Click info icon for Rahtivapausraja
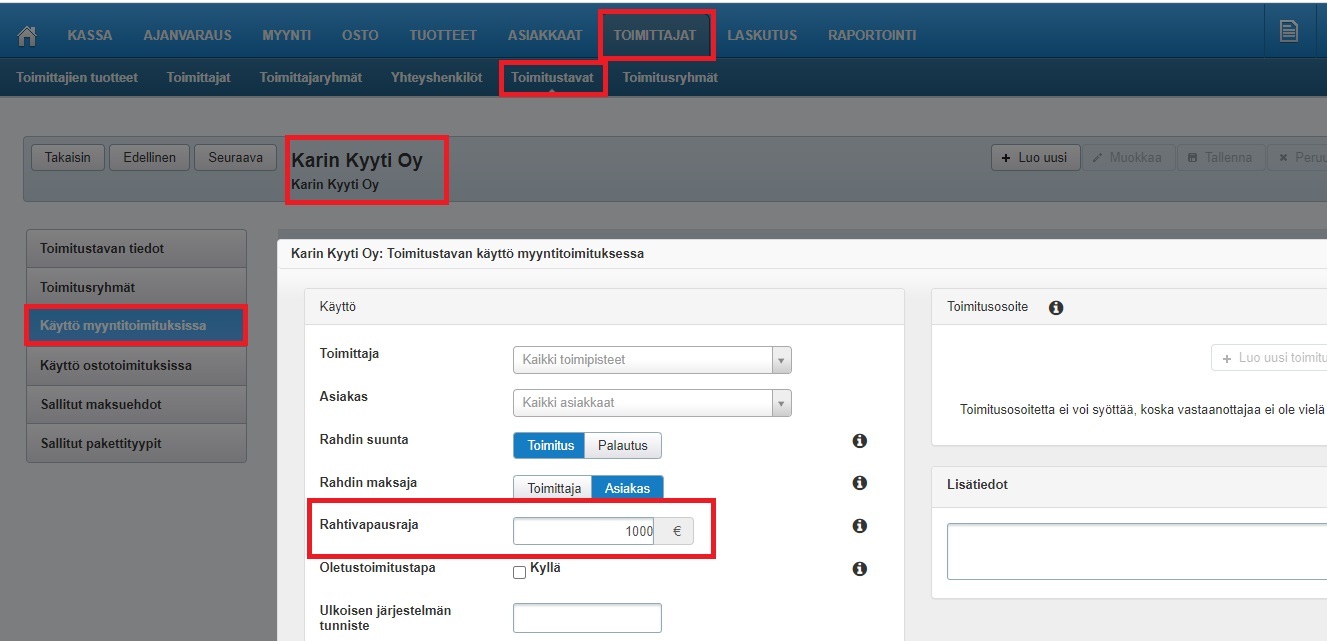 858,526
